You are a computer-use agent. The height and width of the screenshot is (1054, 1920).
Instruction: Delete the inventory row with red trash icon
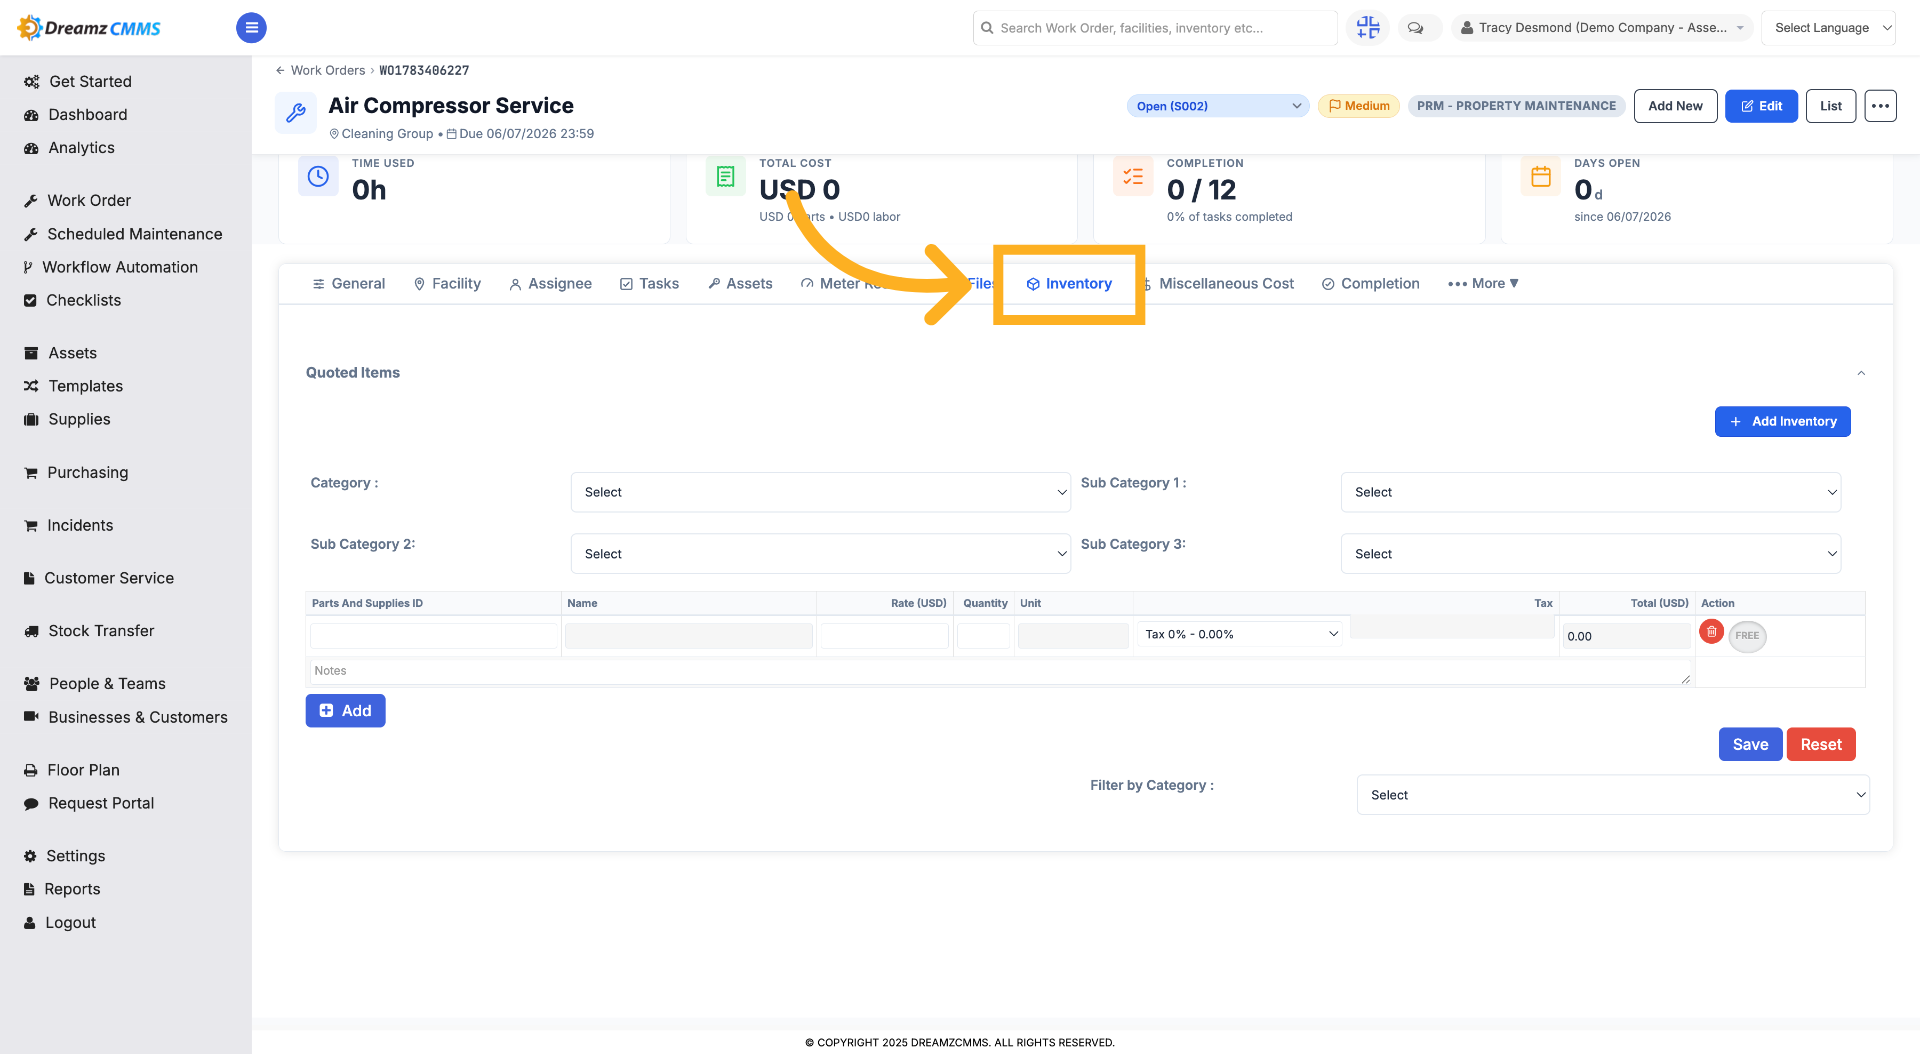pyautogui.click(x=1711, y=632)
